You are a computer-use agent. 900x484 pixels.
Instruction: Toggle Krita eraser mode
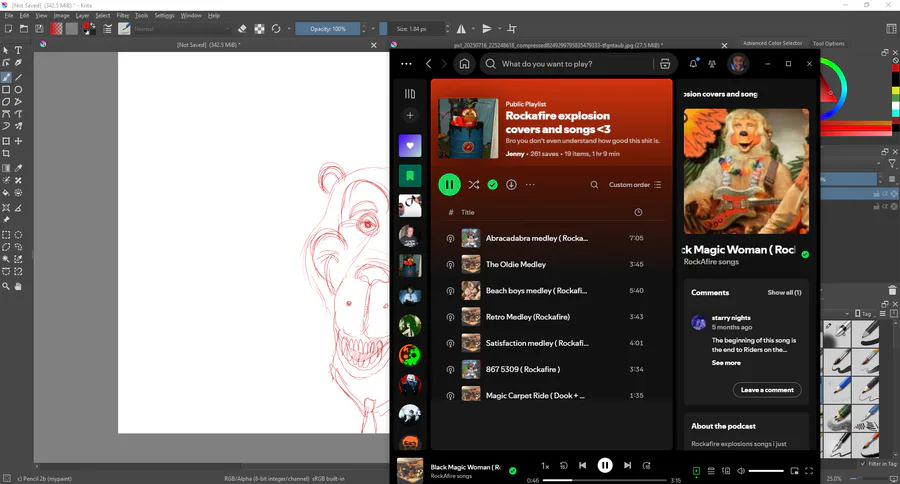coord(242,29)
